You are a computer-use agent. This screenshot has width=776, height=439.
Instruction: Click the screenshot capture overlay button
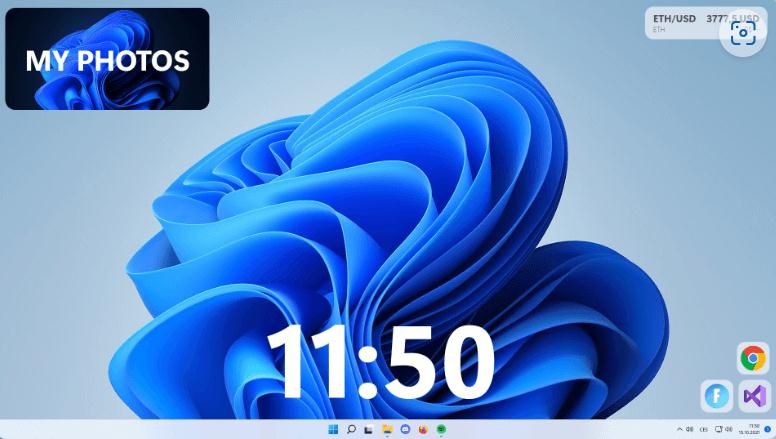click(x=743, y=33)
